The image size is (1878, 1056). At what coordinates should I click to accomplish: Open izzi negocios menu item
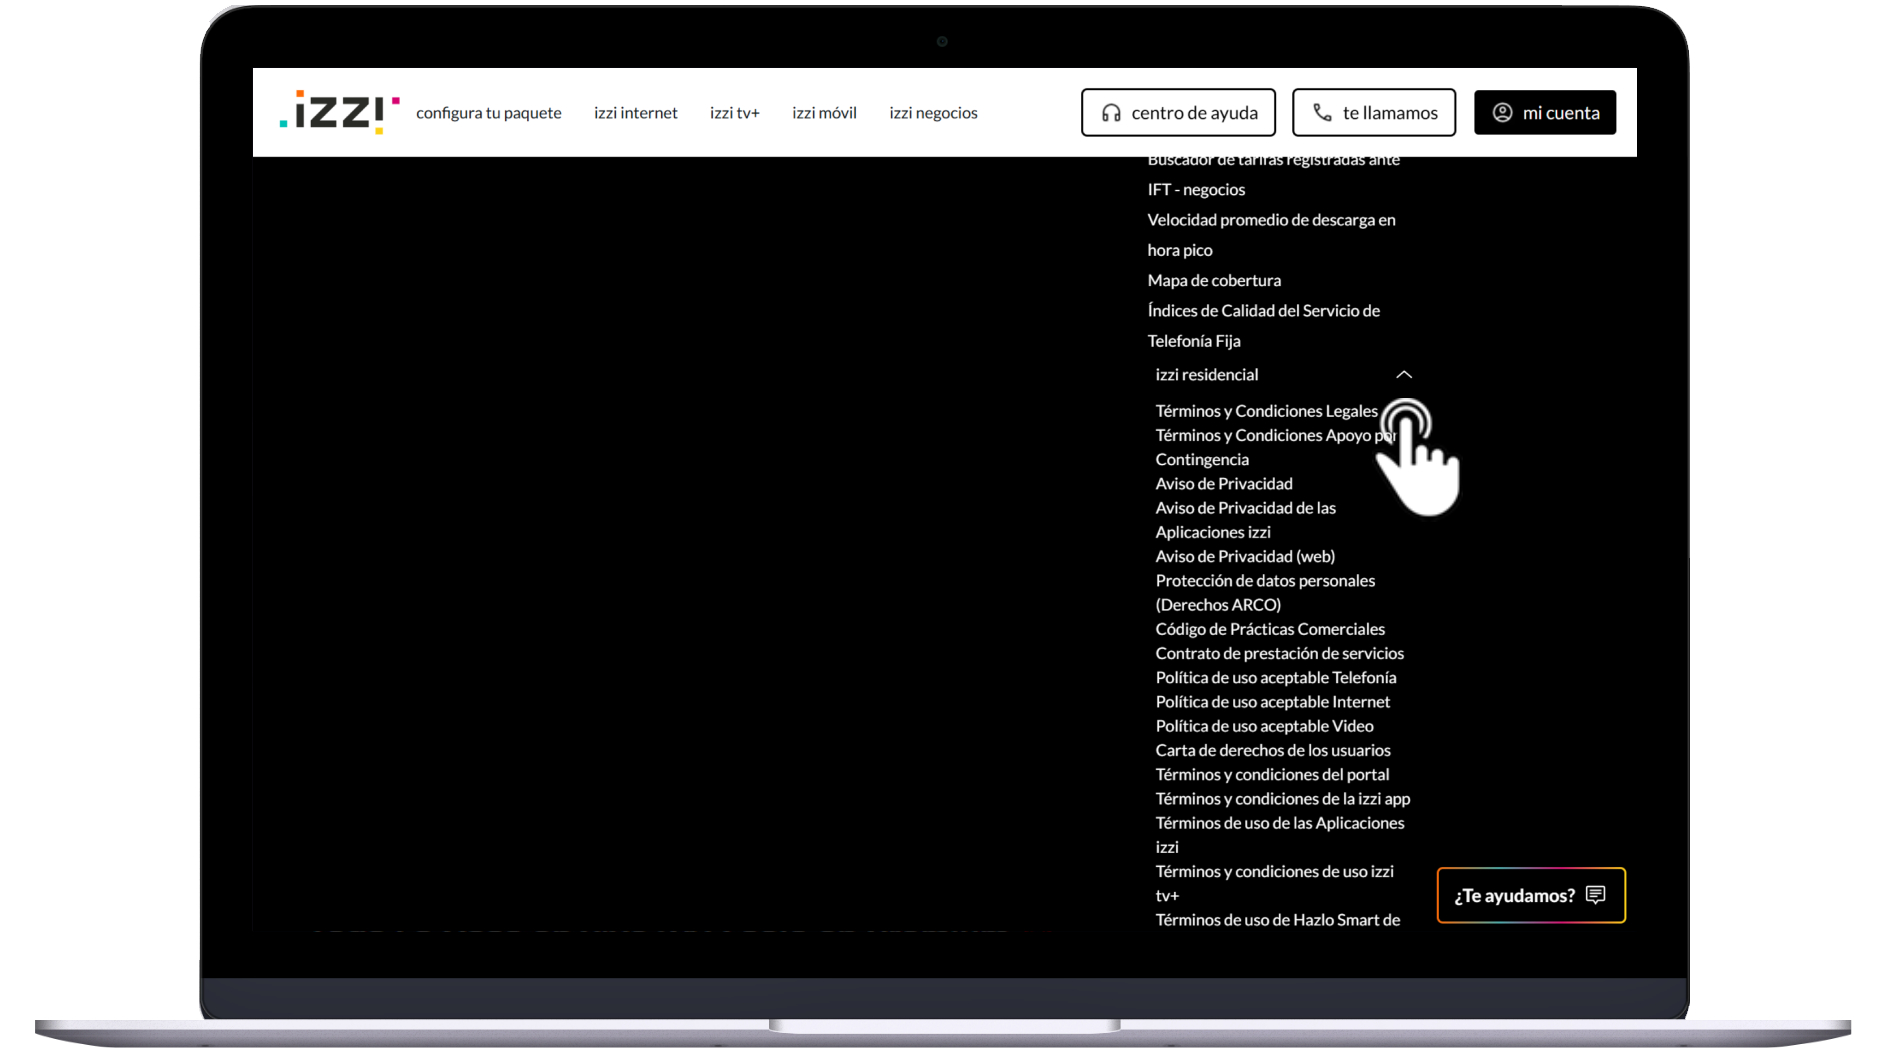pyautogui.click(x=933, y=113)
